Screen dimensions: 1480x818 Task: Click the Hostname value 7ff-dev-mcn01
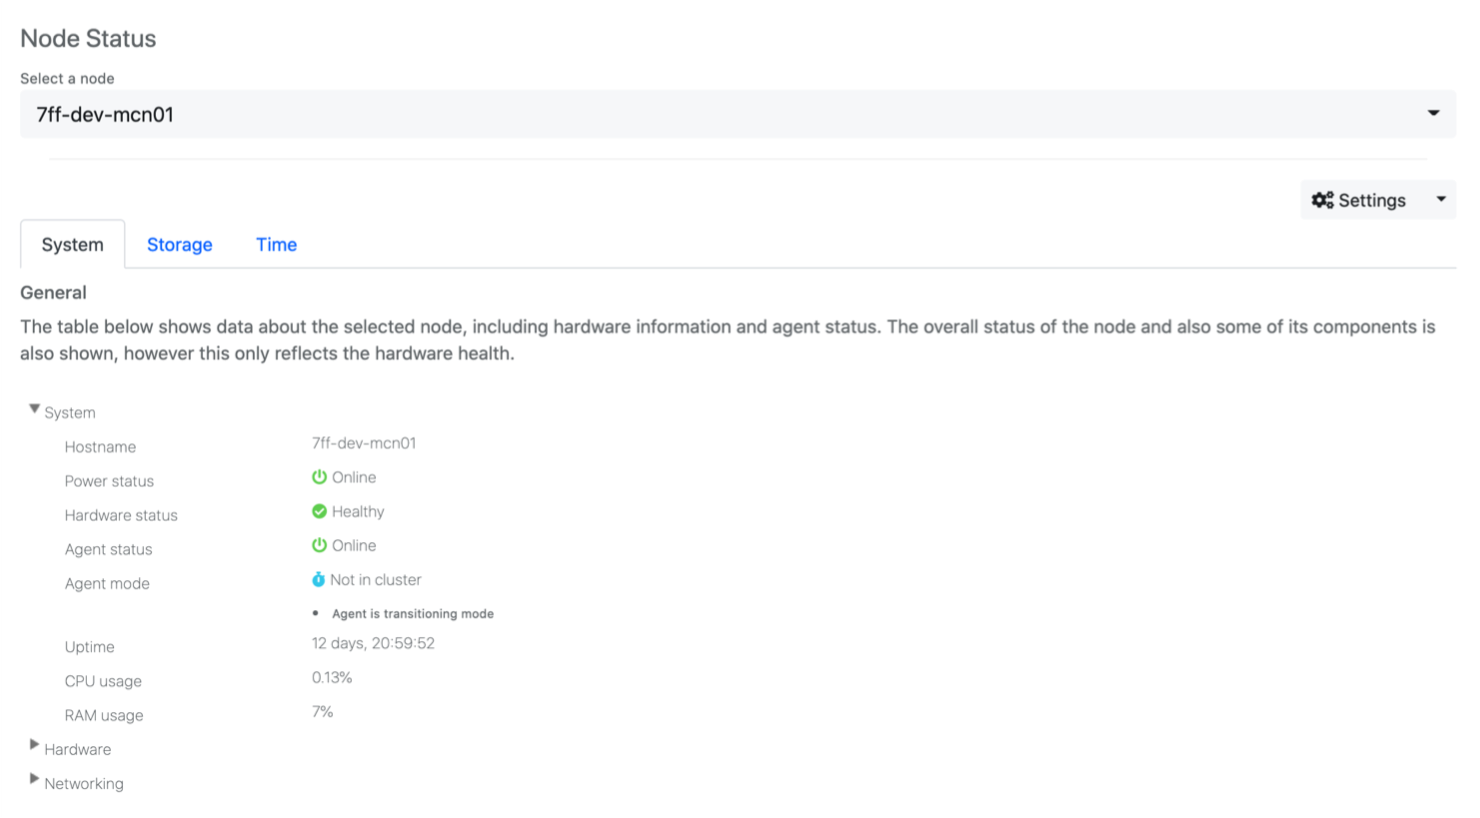(364, 443)
